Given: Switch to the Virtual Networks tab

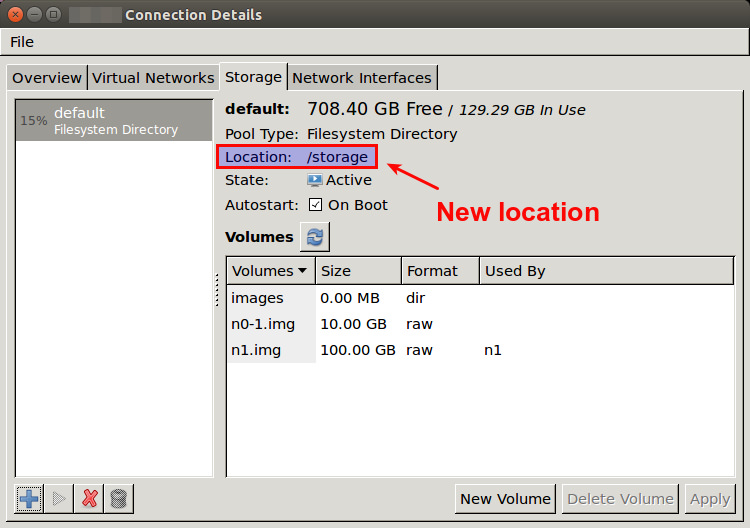Looking at the screenshot, I should [x=153, y=78].
